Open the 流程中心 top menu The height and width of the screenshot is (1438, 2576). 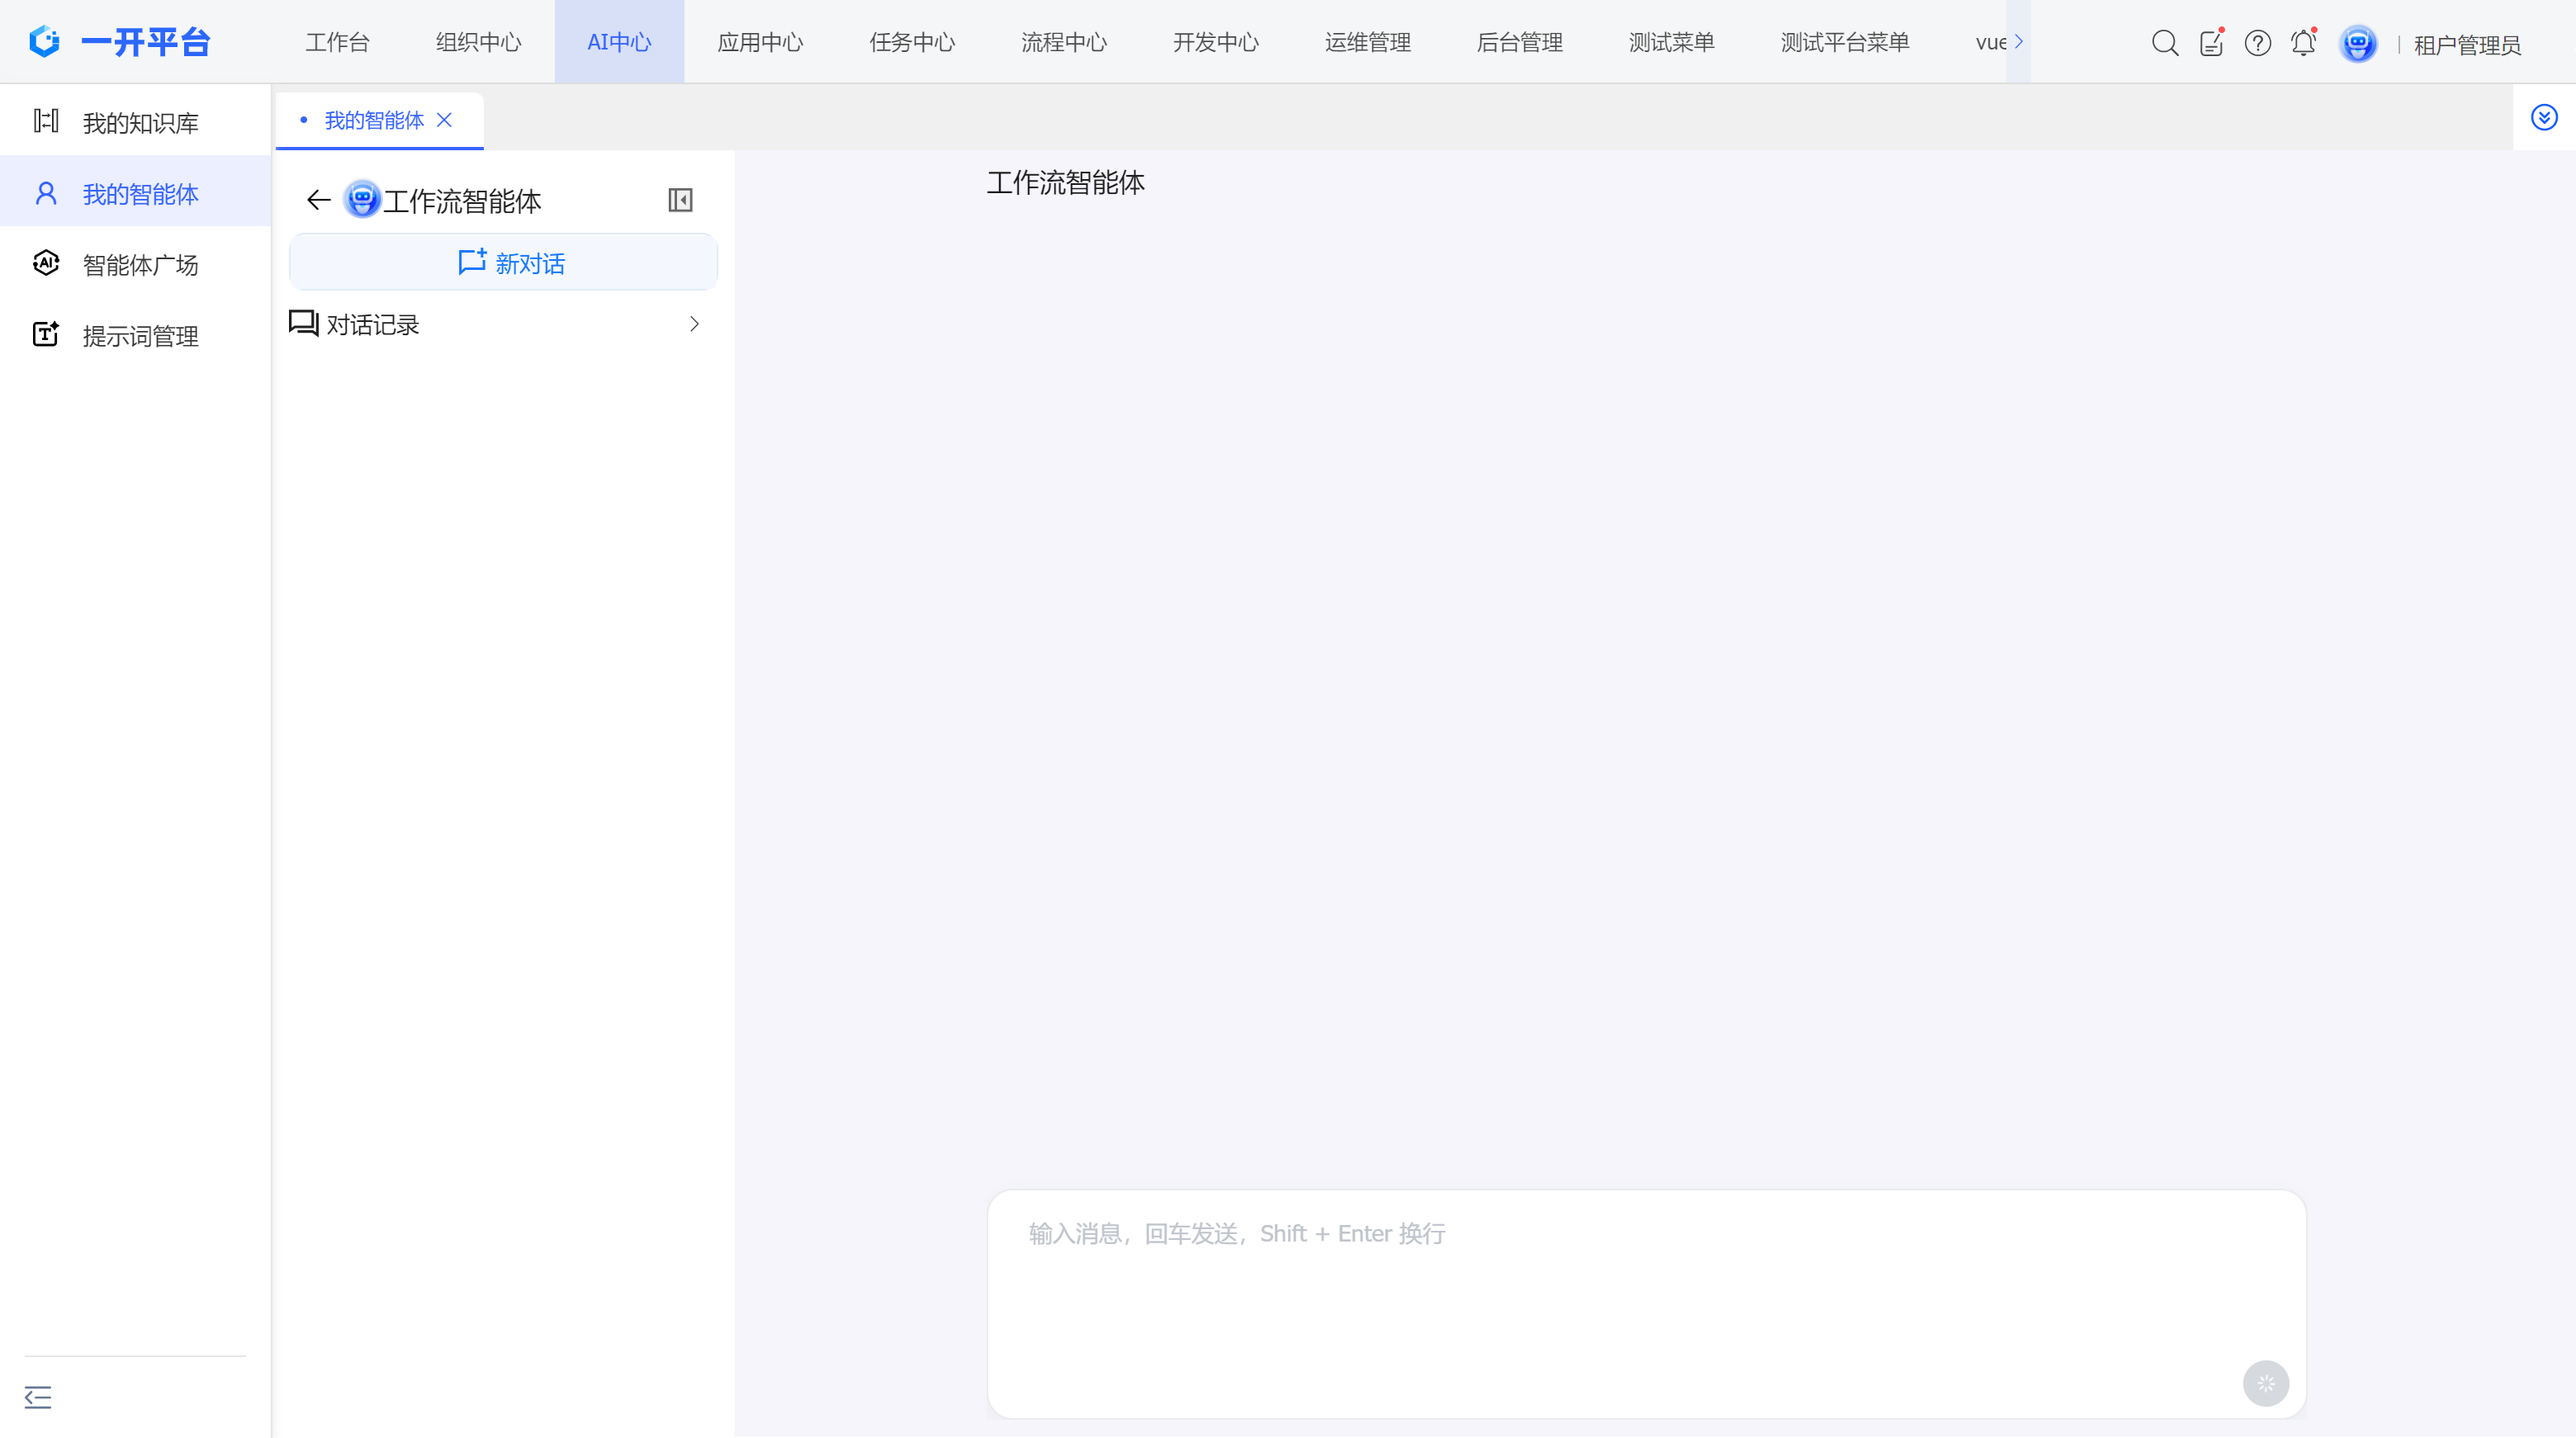click(x=1064, y=42)
